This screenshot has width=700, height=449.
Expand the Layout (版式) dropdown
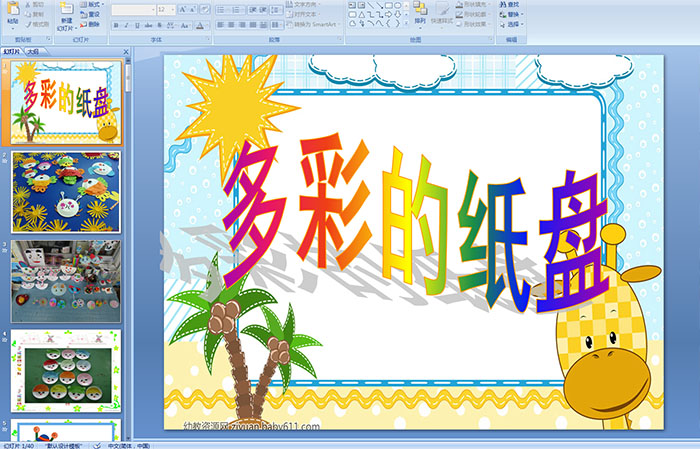[95, 5]
